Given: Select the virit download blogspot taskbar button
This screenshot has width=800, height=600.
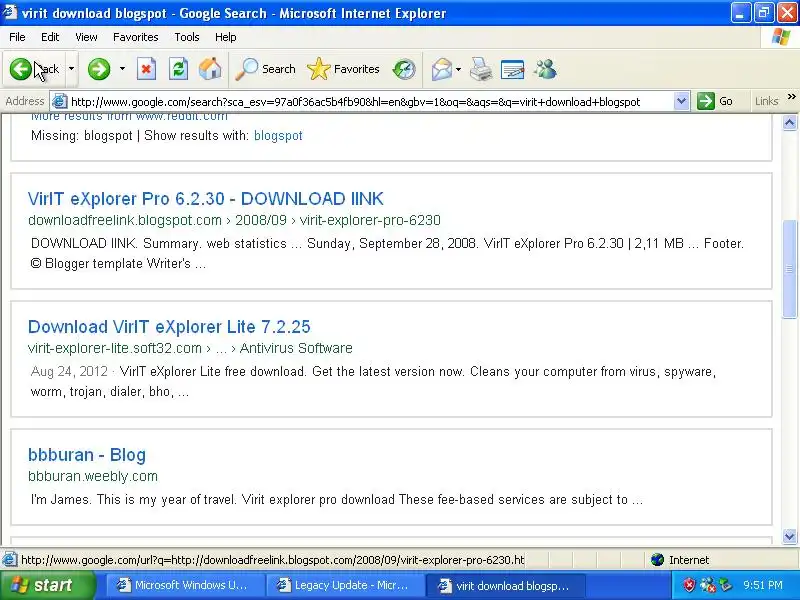Looking at the screenshot, I should tap(505, 585).
